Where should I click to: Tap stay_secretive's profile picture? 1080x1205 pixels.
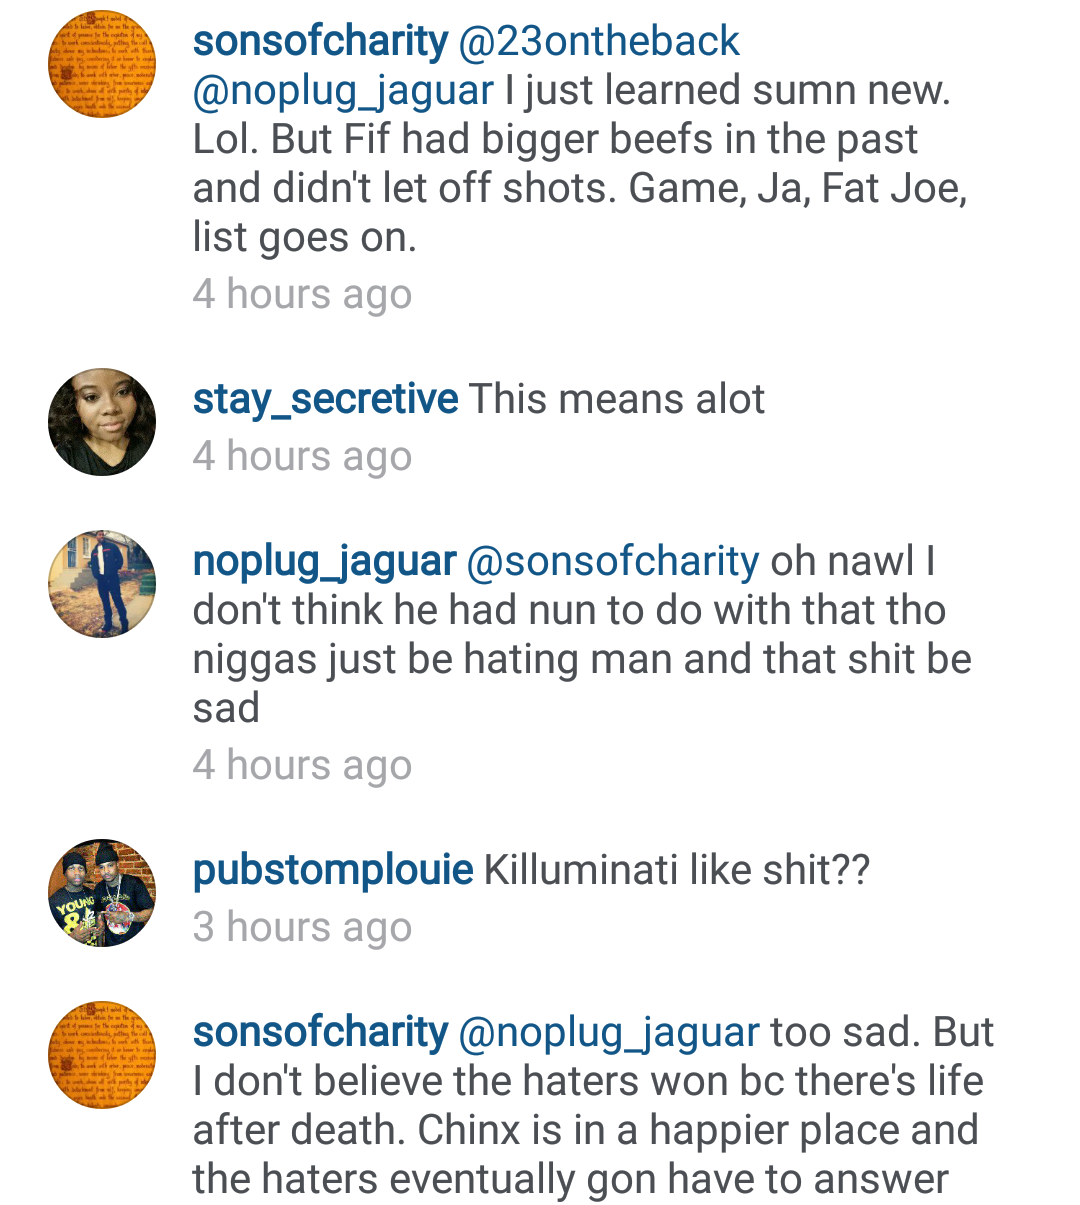[102, 422]
